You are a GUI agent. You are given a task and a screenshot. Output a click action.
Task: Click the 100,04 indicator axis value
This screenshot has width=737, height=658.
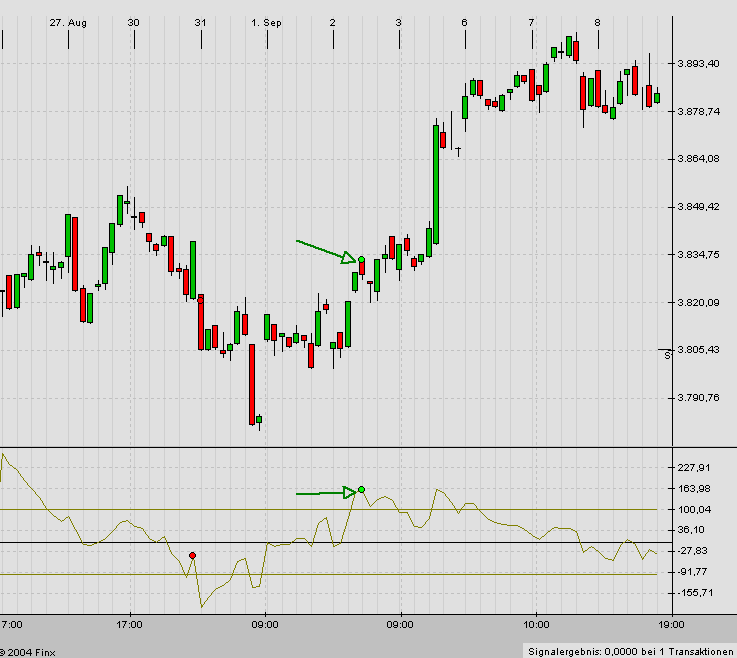tap(694, 510)
